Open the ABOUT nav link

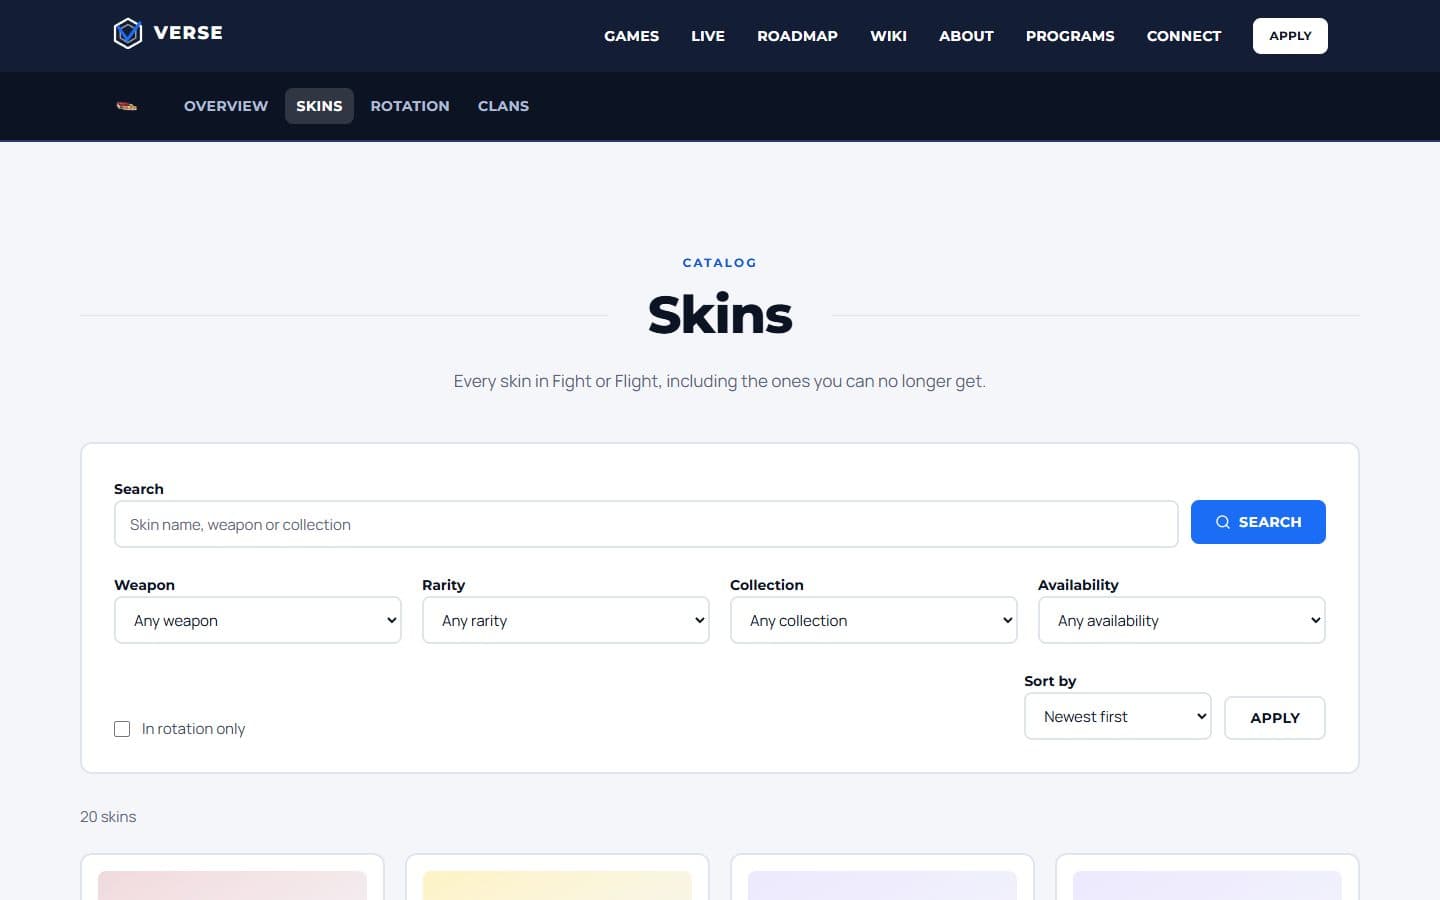click(966, 36)
